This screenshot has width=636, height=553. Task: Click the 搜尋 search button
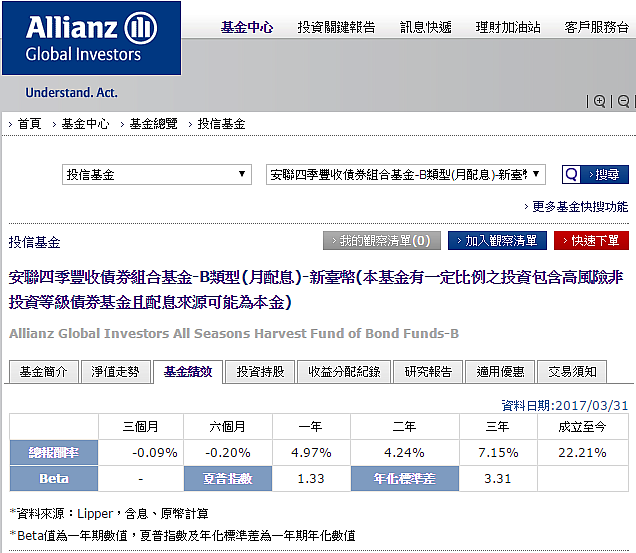(604, 175)
